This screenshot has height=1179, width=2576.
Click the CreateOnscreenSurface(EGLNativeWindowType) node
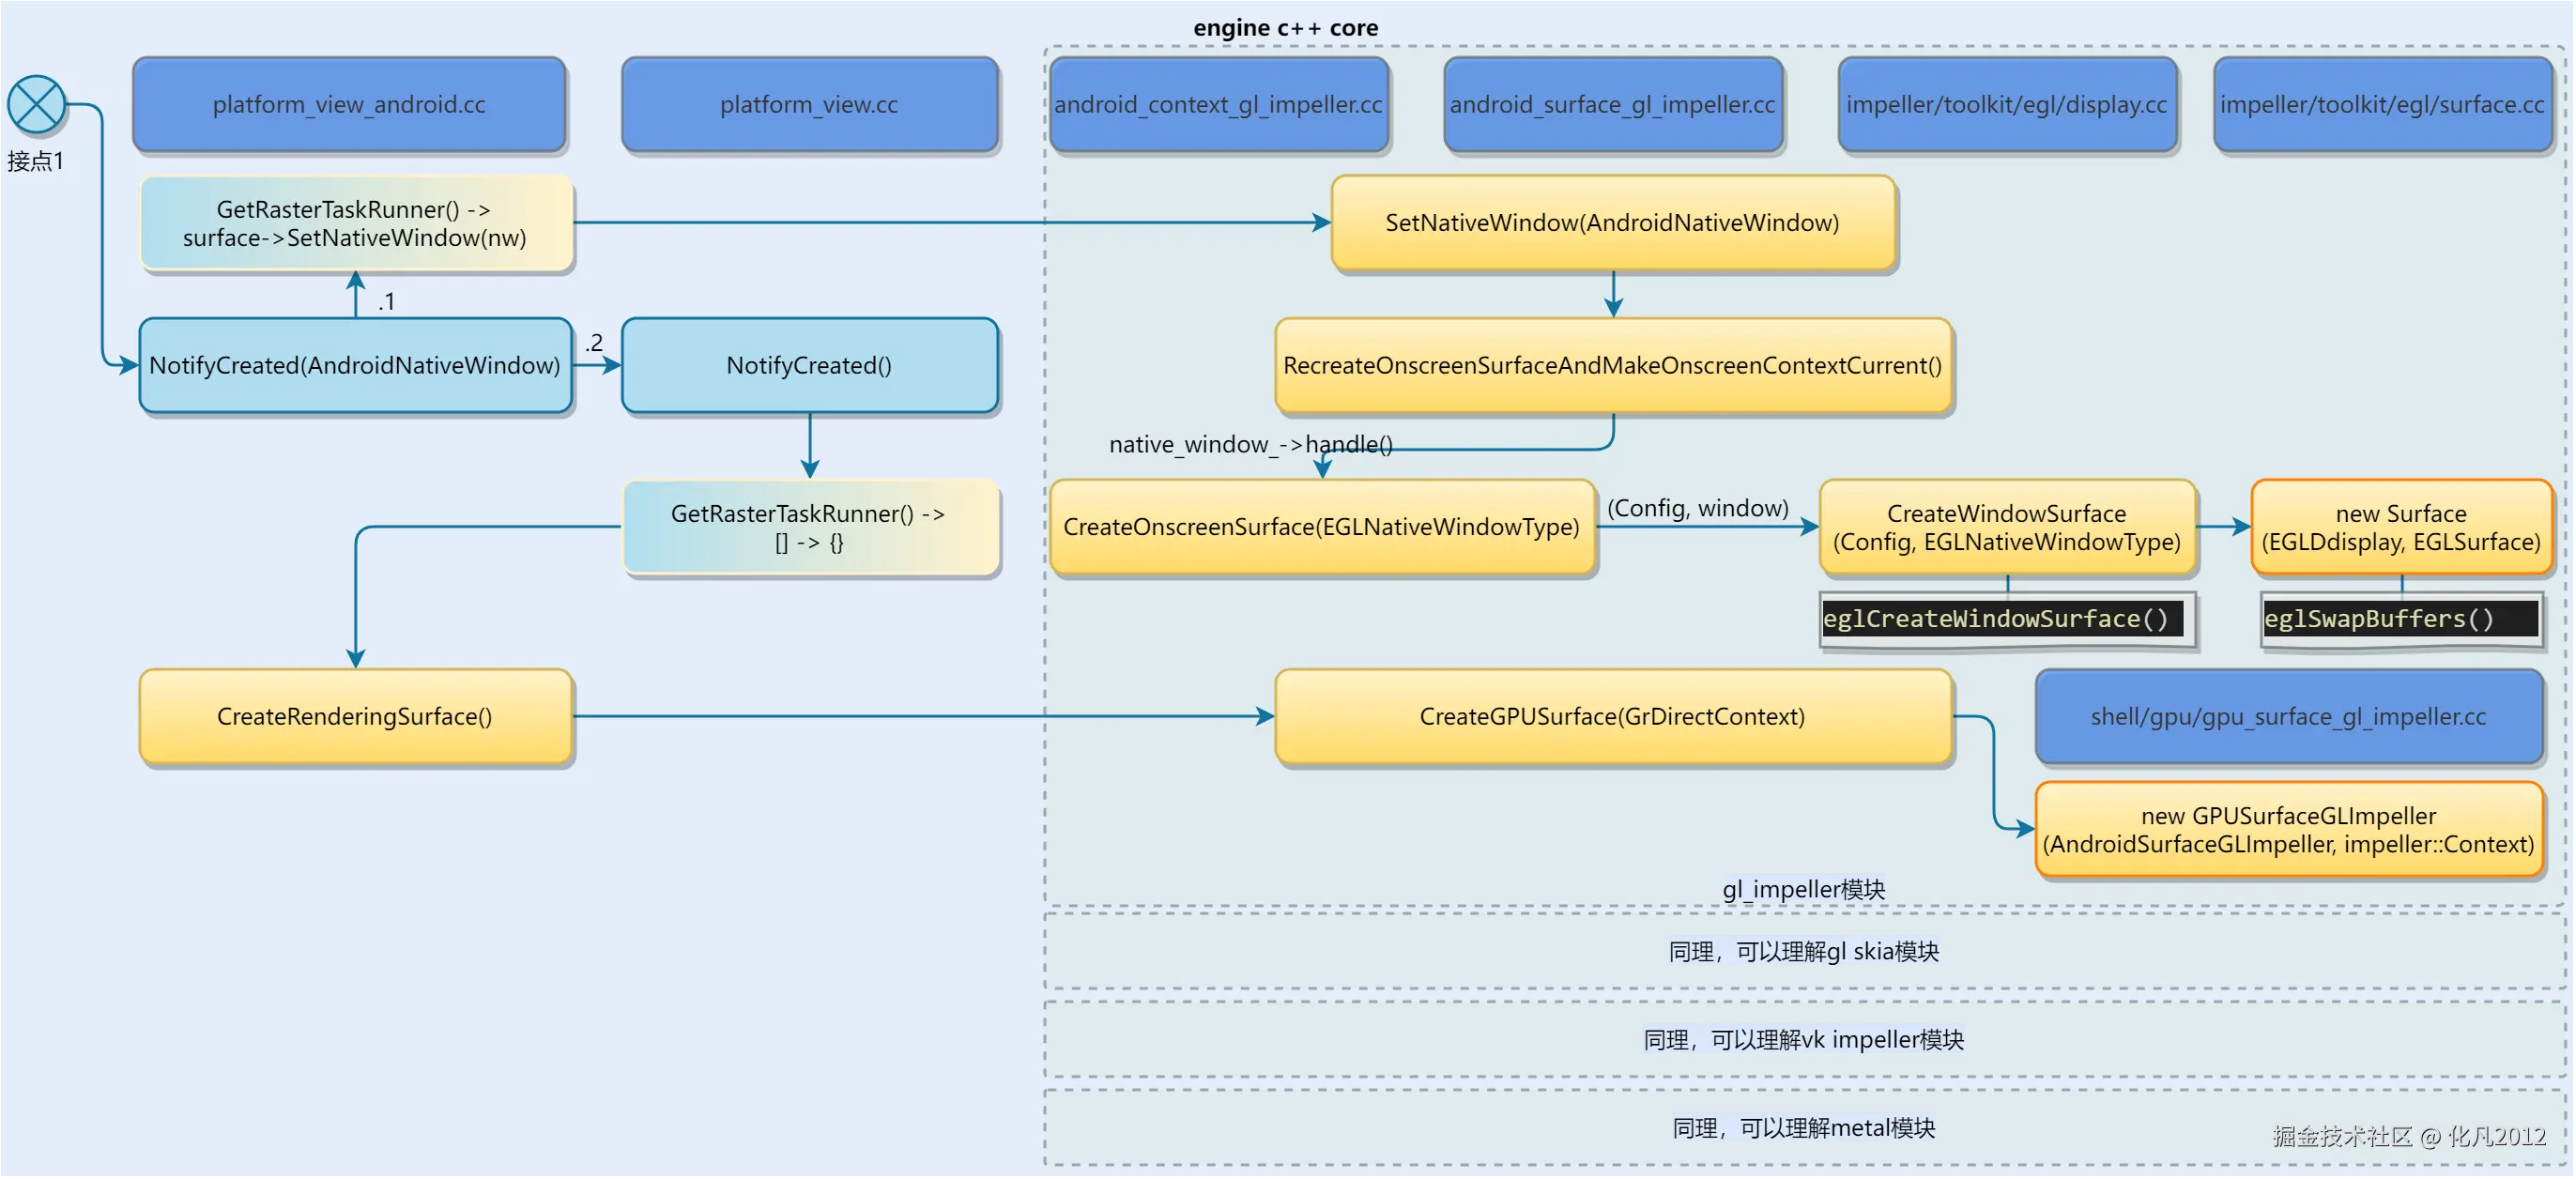point(1321,527)
